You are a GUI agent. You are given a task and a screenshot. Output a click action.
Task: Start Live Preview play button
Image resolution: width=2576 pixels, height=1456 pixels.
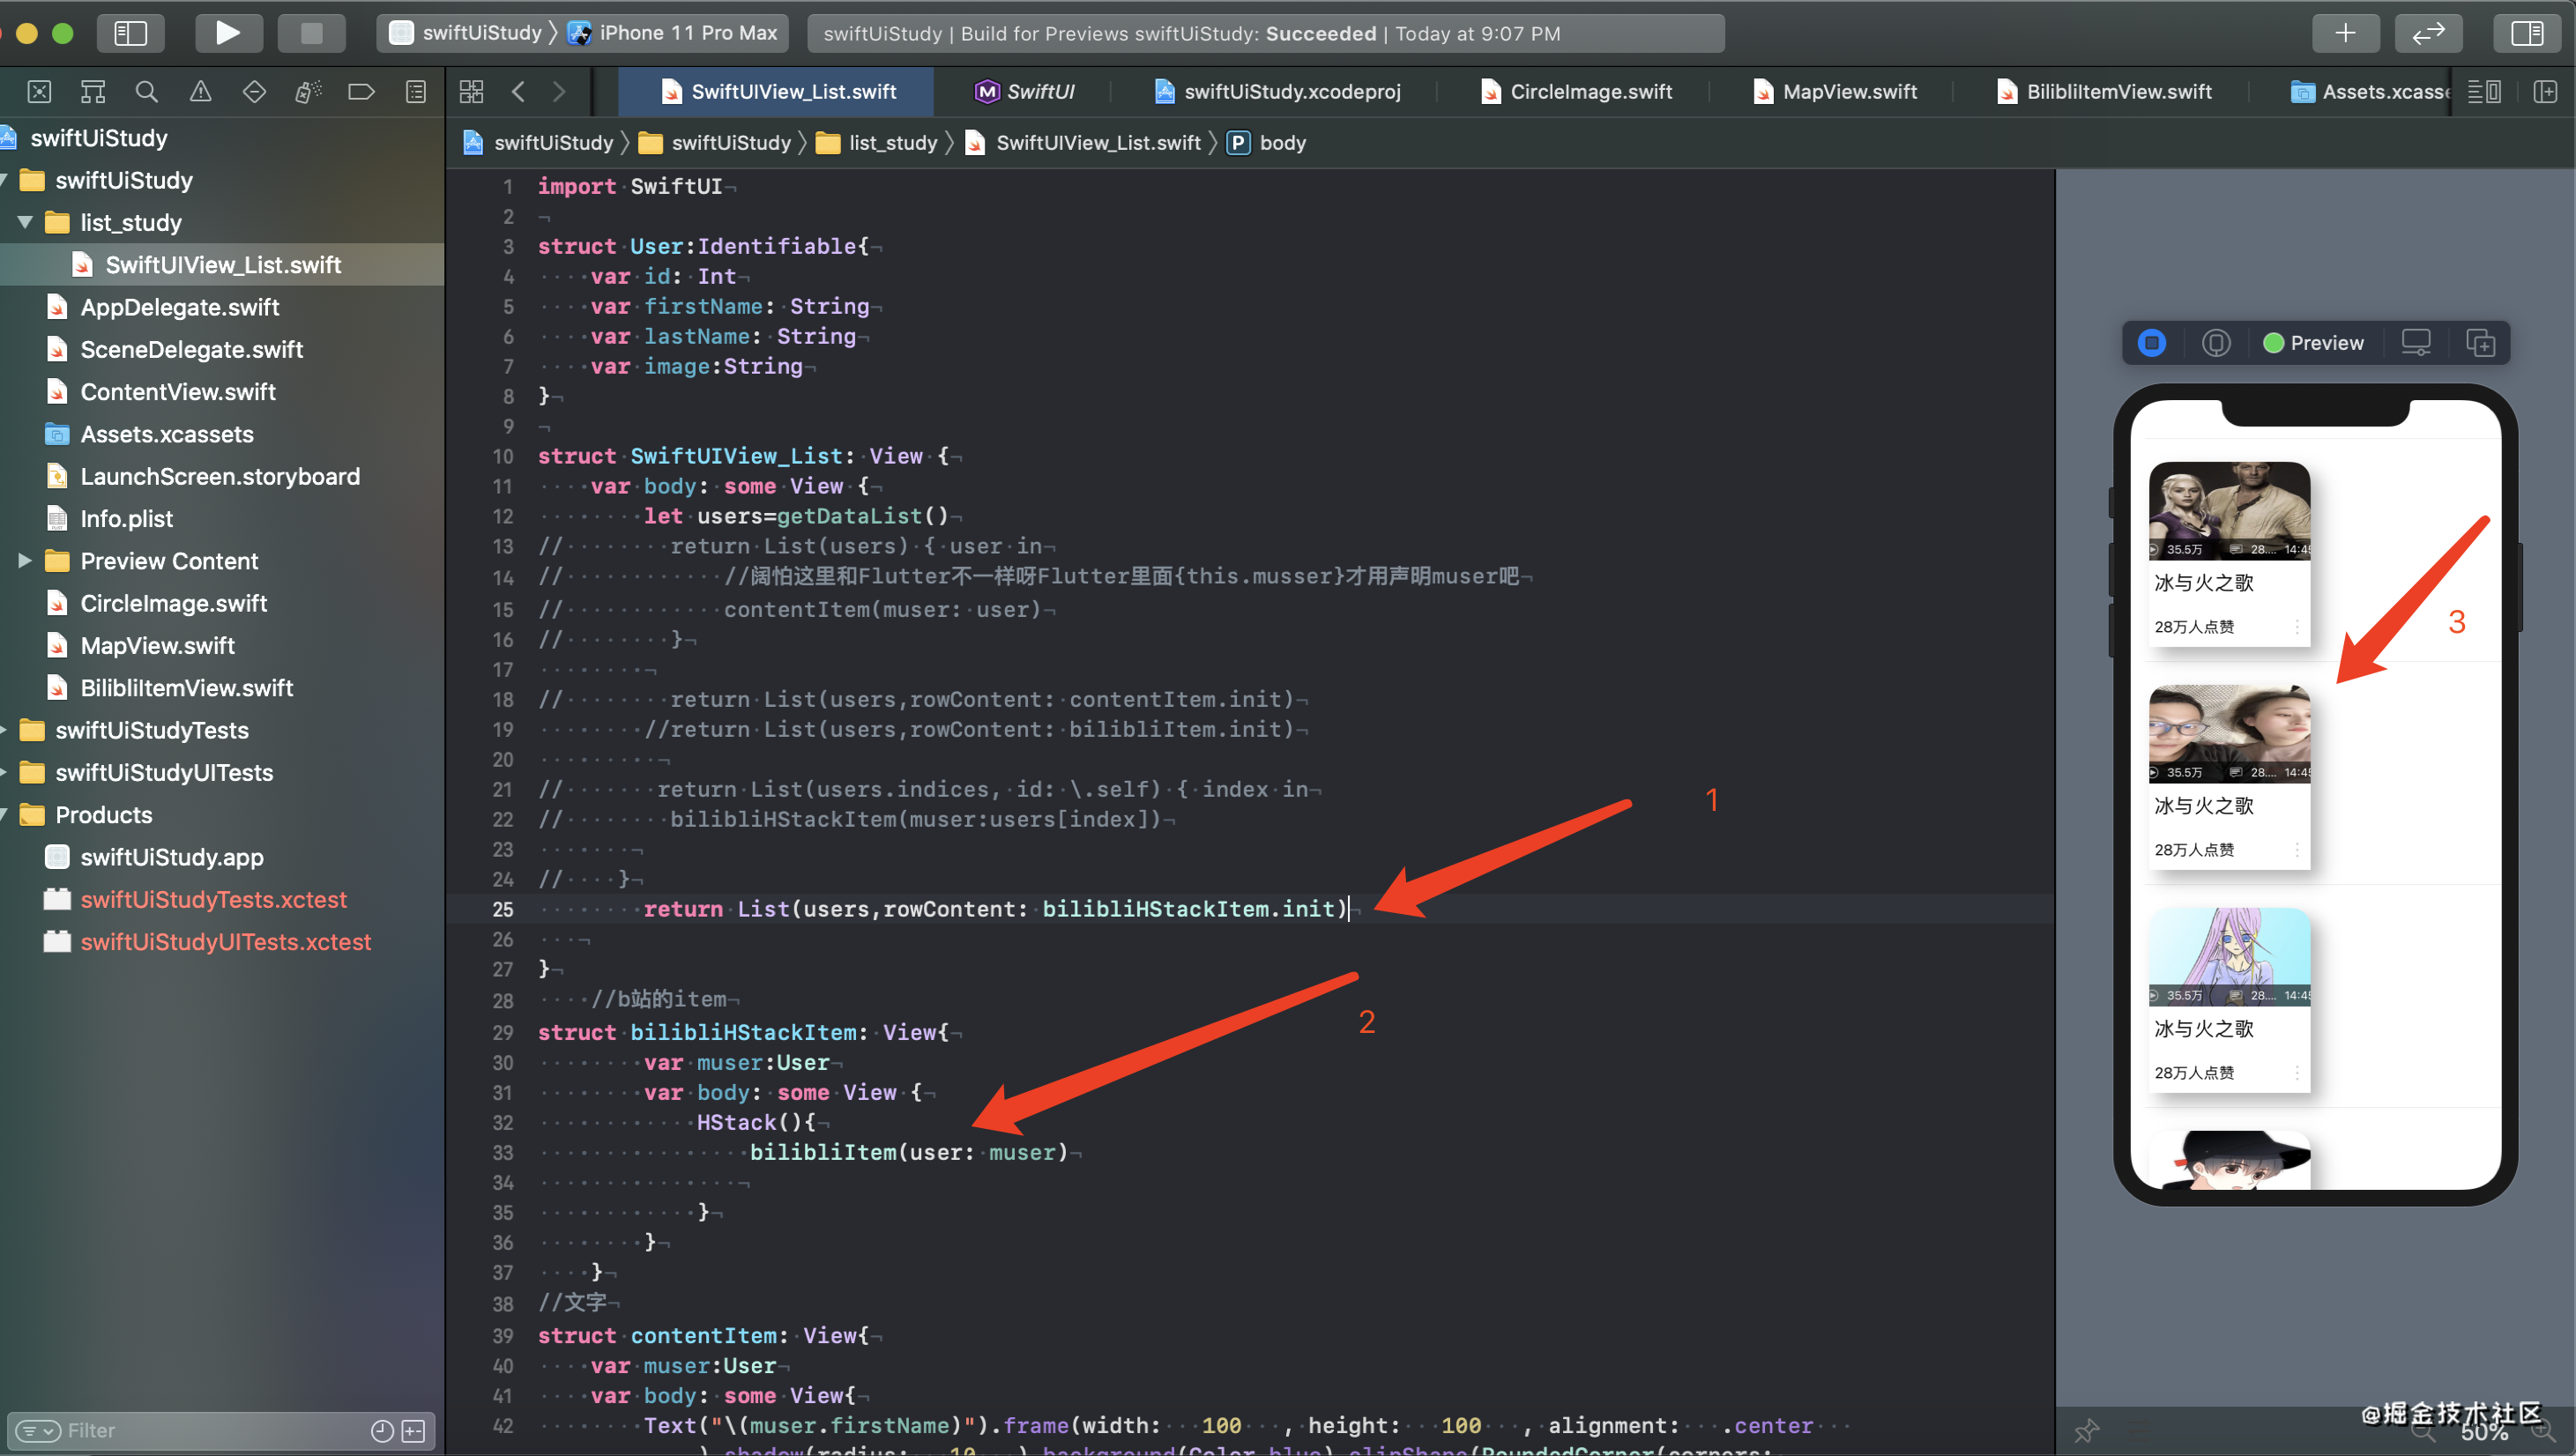coord(2151,343)
